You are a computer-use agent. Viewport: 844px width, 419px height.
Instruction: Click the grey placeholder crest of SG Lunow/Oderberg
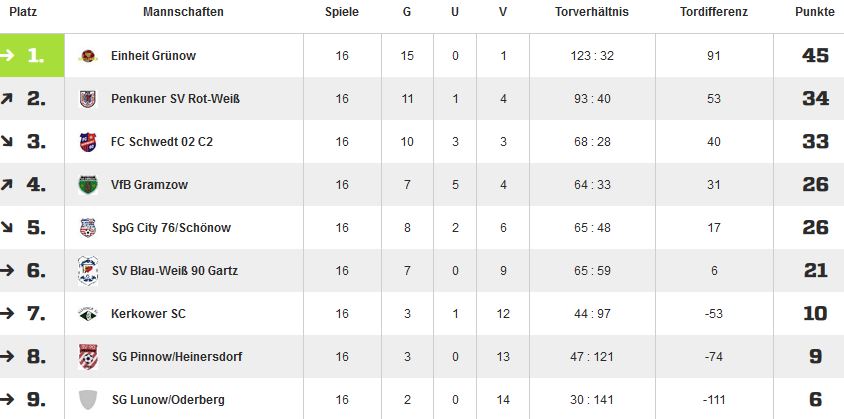click(x=88, y=400)
